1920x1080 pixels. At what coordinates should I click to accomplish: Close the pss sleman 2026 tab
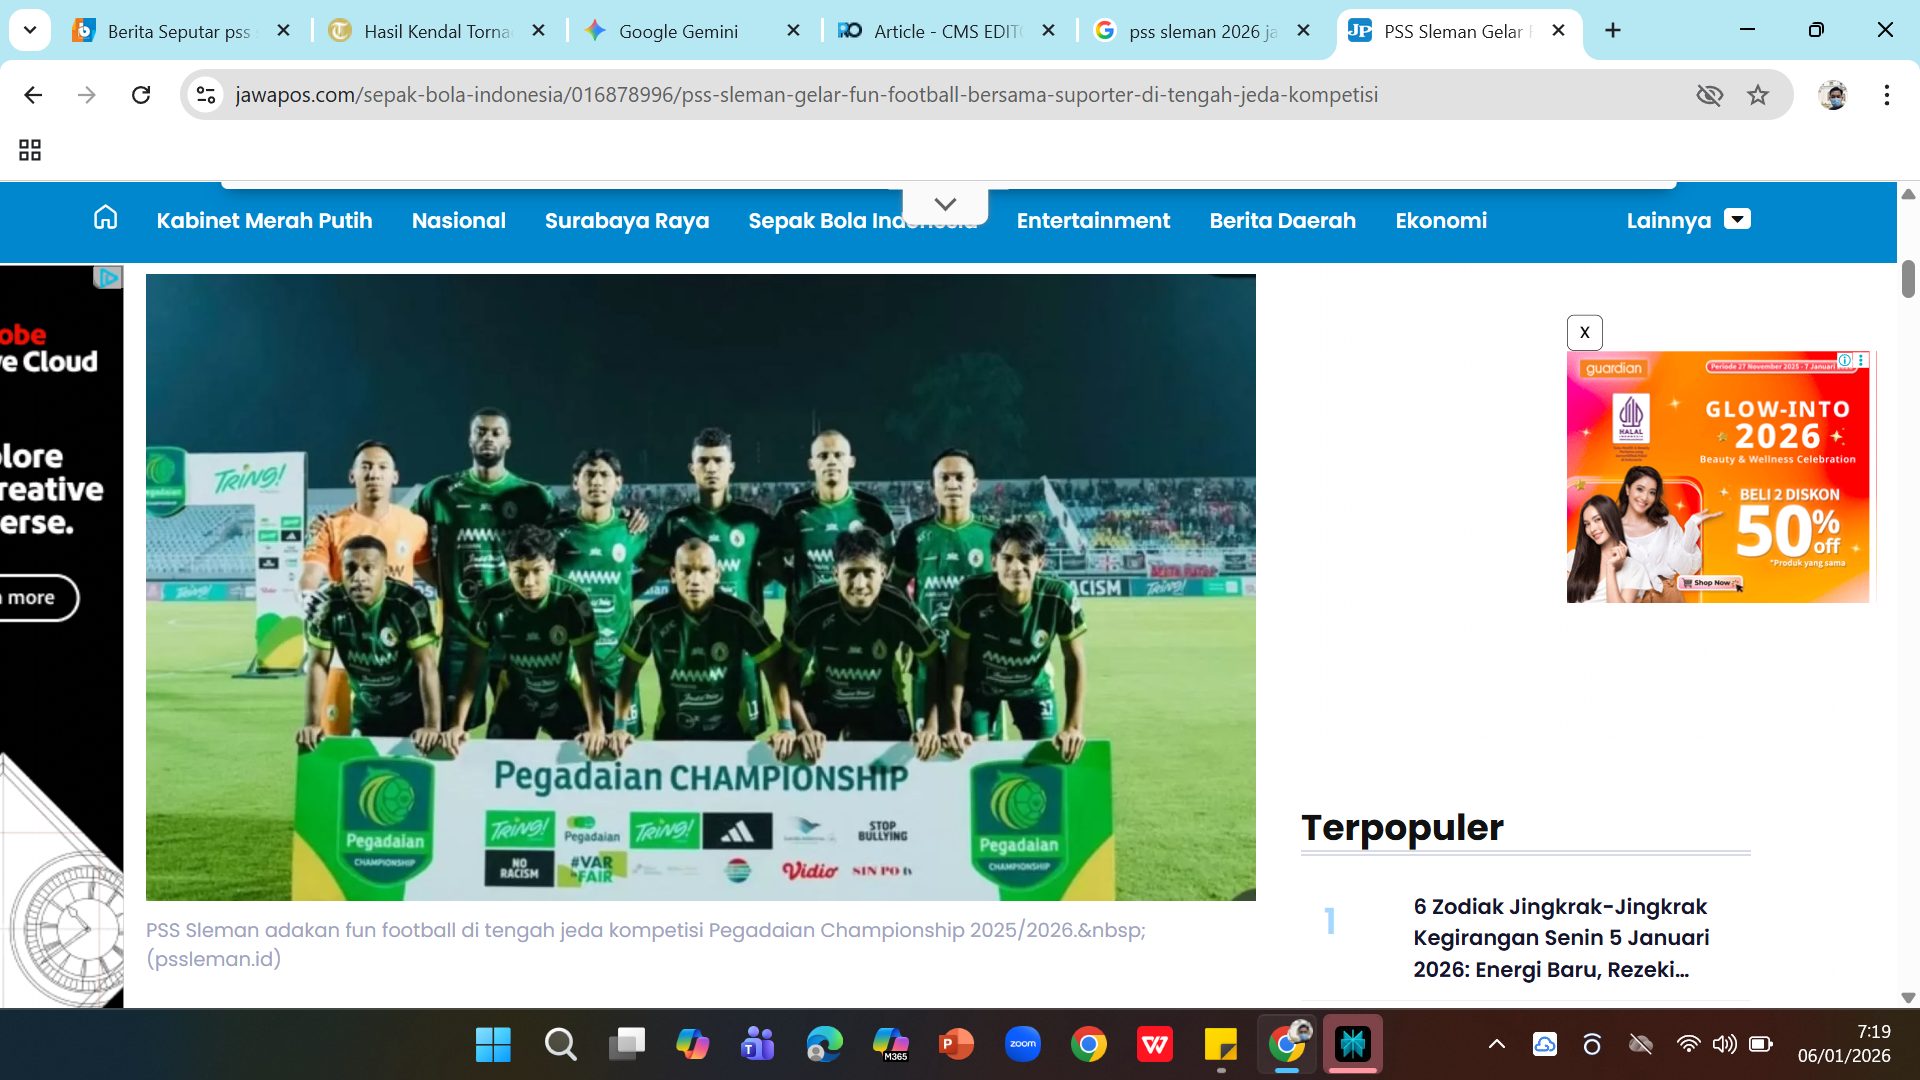pos(1303,31)
